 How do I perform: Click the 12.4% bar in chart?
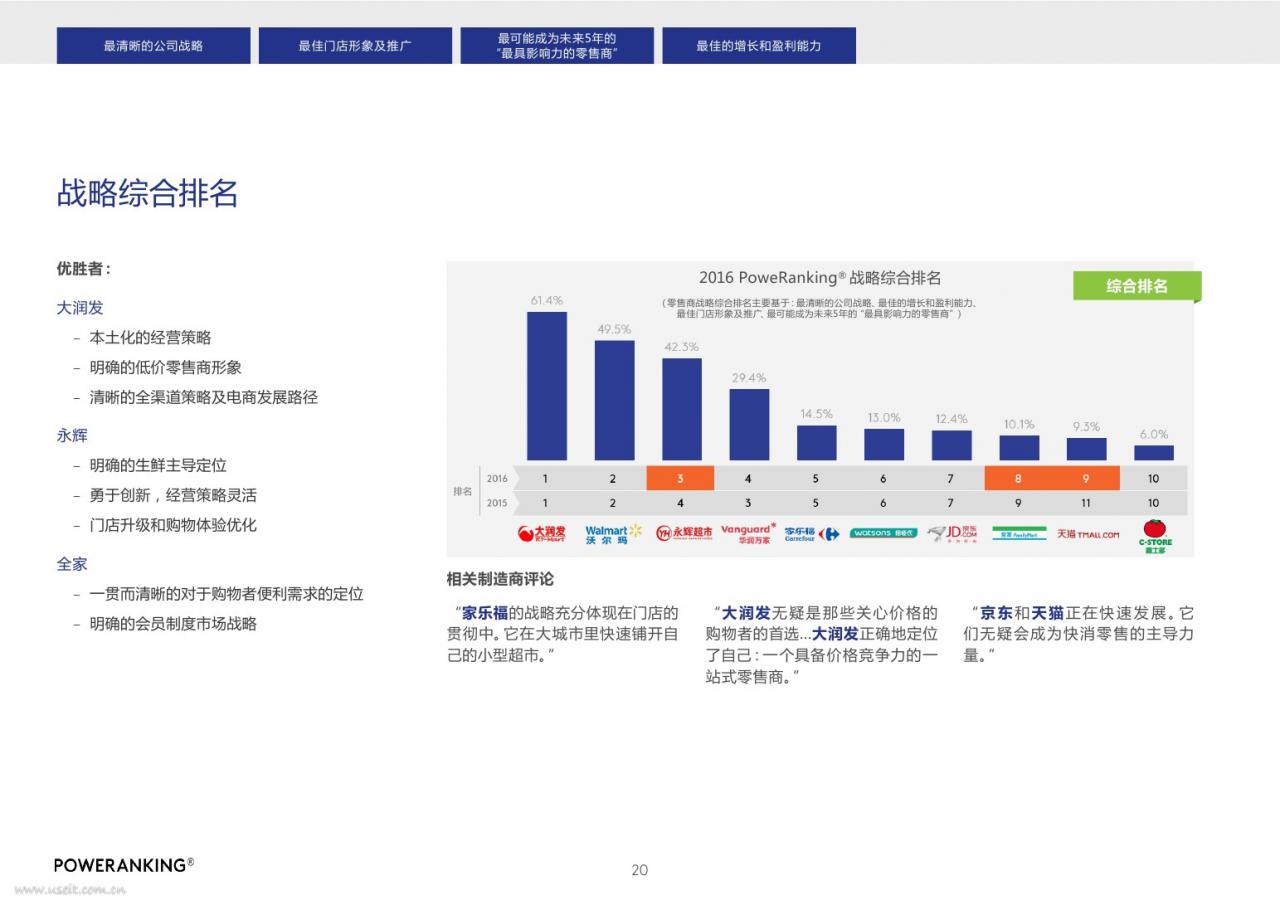click(951, 445)
